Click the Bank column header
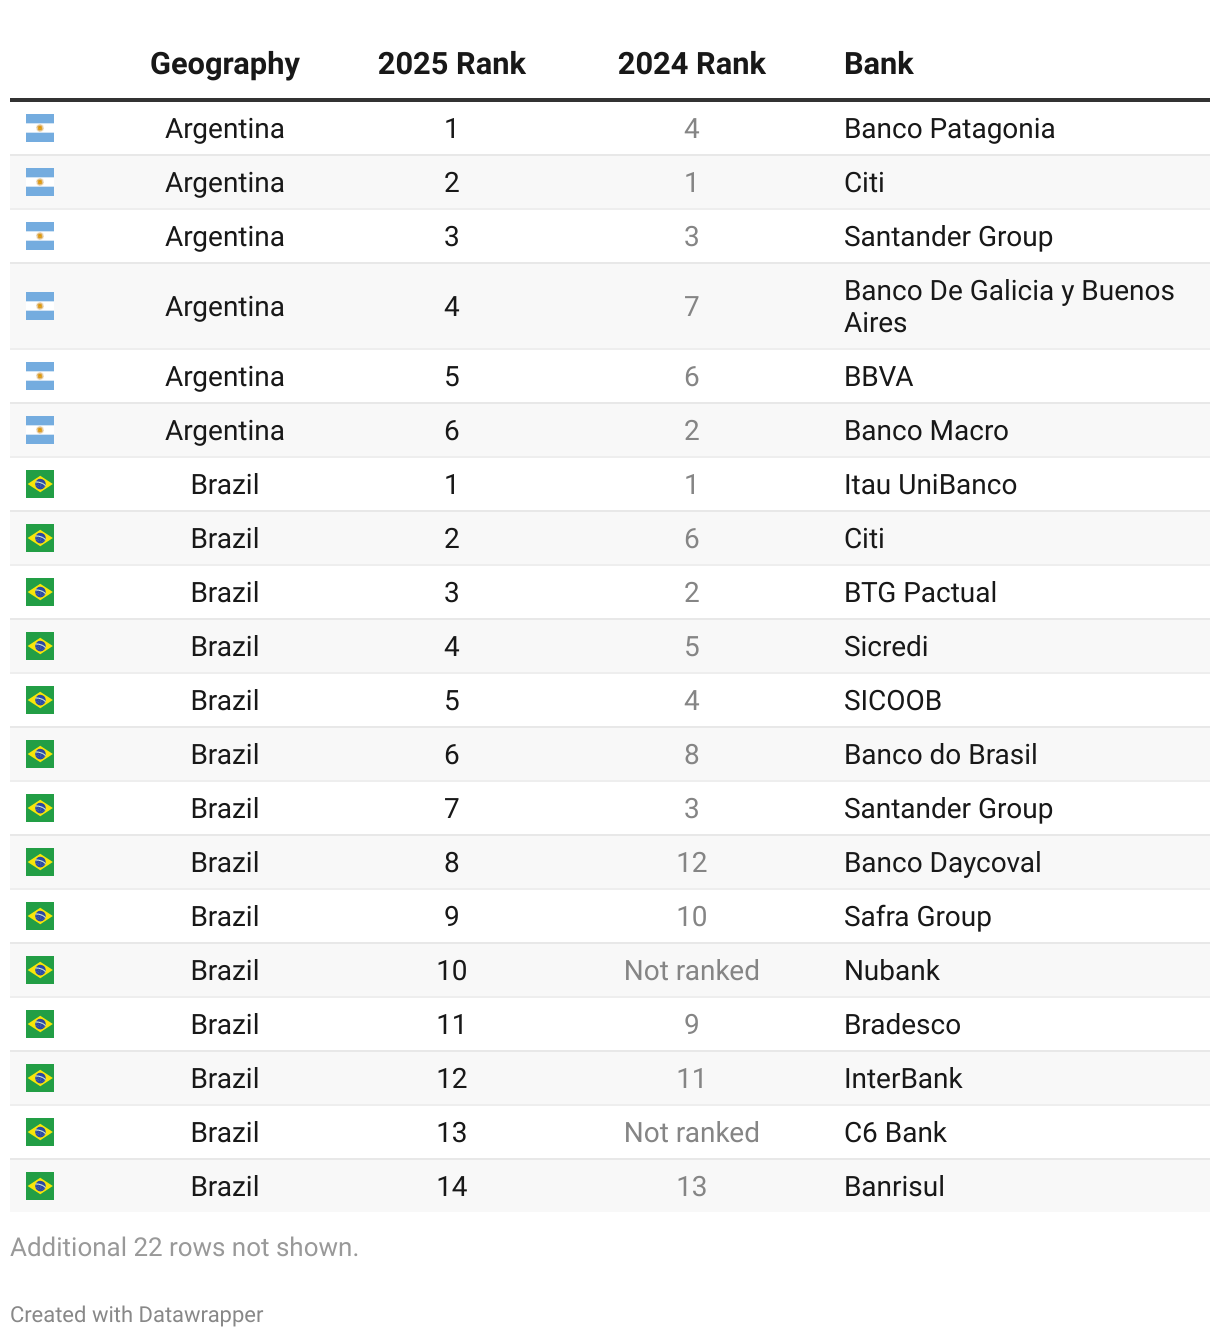Screen dimensions: 1220x1338 point(878,64)
